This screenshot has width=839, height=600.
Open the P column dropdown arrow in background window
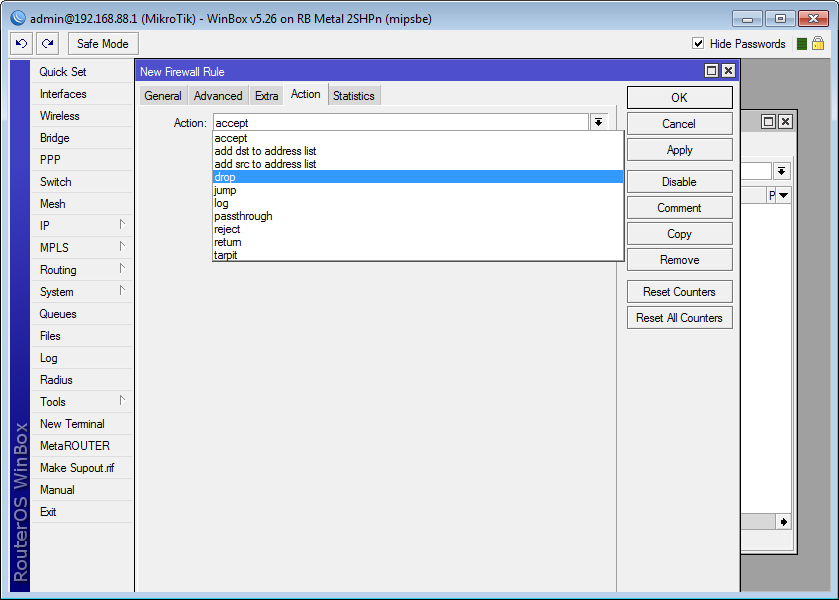(783, 195)
